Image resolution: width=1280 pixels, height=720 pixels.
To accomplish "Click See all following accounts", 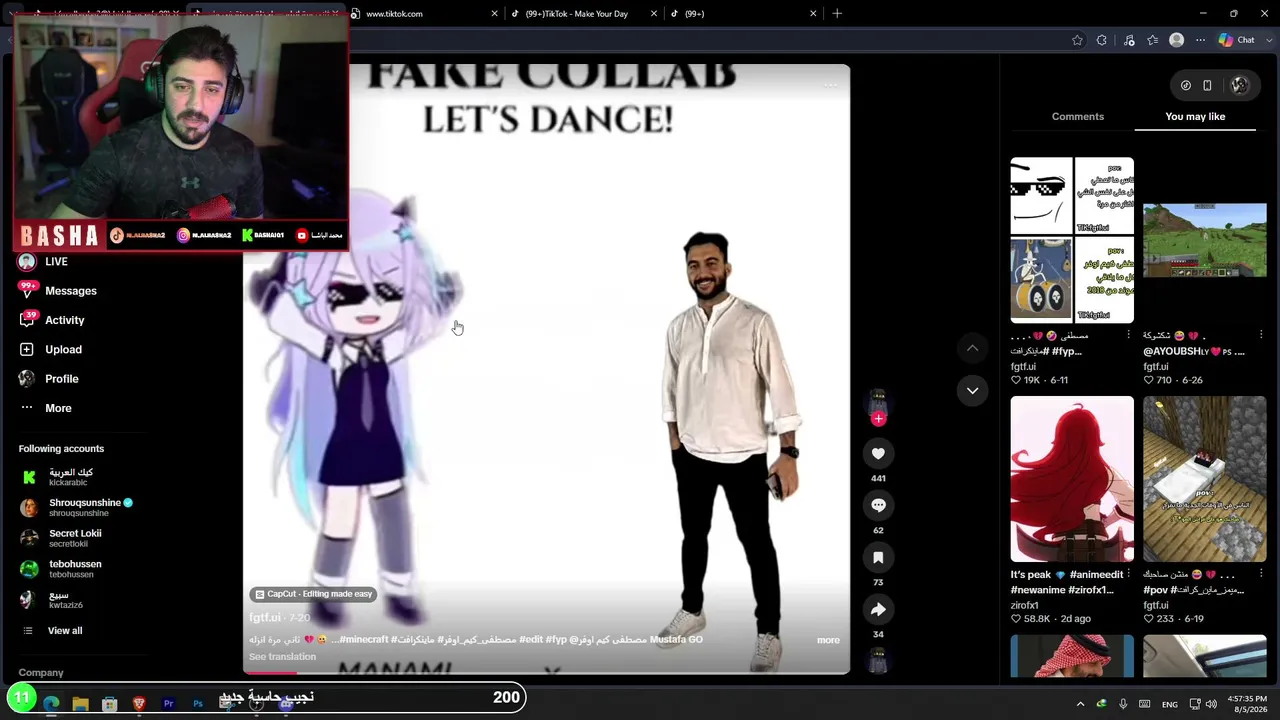I will click(x=65, y=631).
